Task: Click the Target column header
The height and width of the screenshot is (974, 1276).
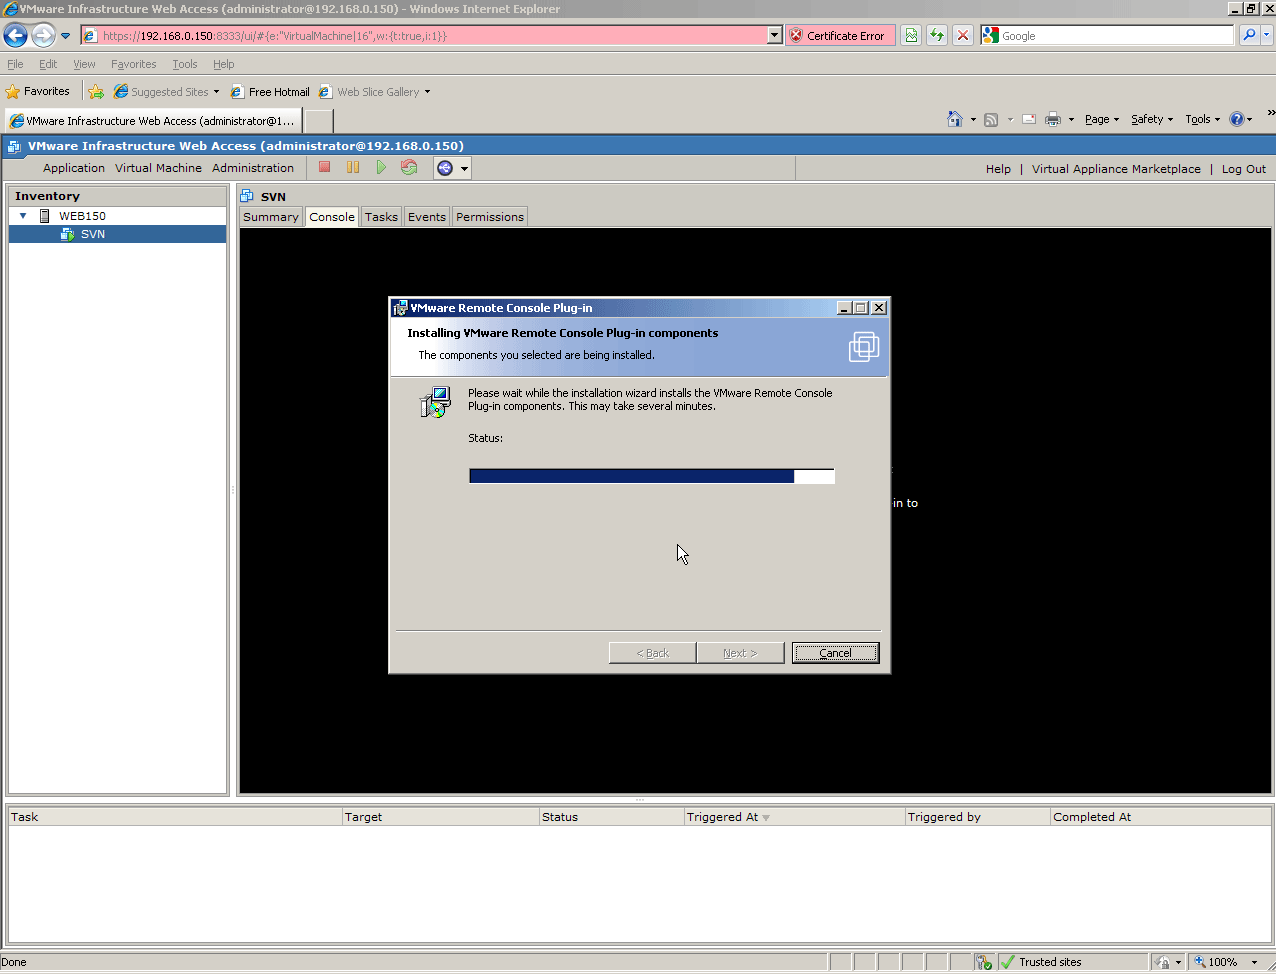Action: (440, 817)
